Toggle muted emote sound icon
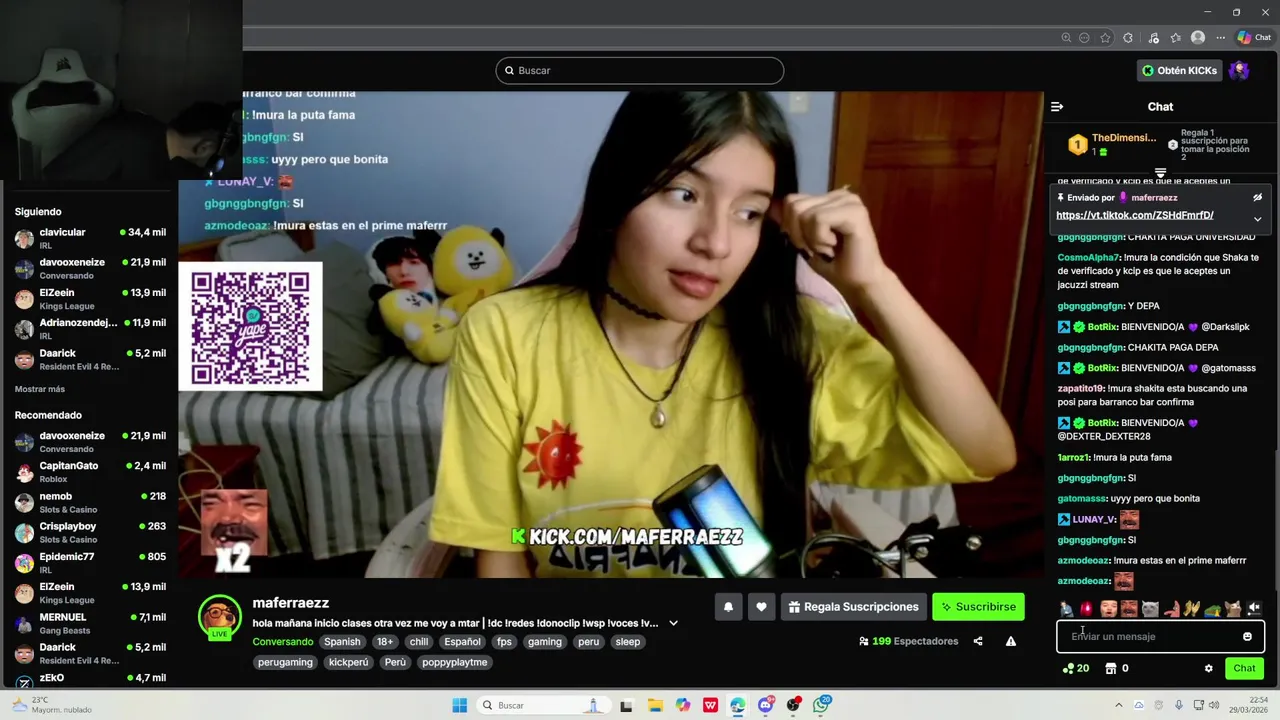This screenshot has width=1280, height=720. [x=1254, y=608]
